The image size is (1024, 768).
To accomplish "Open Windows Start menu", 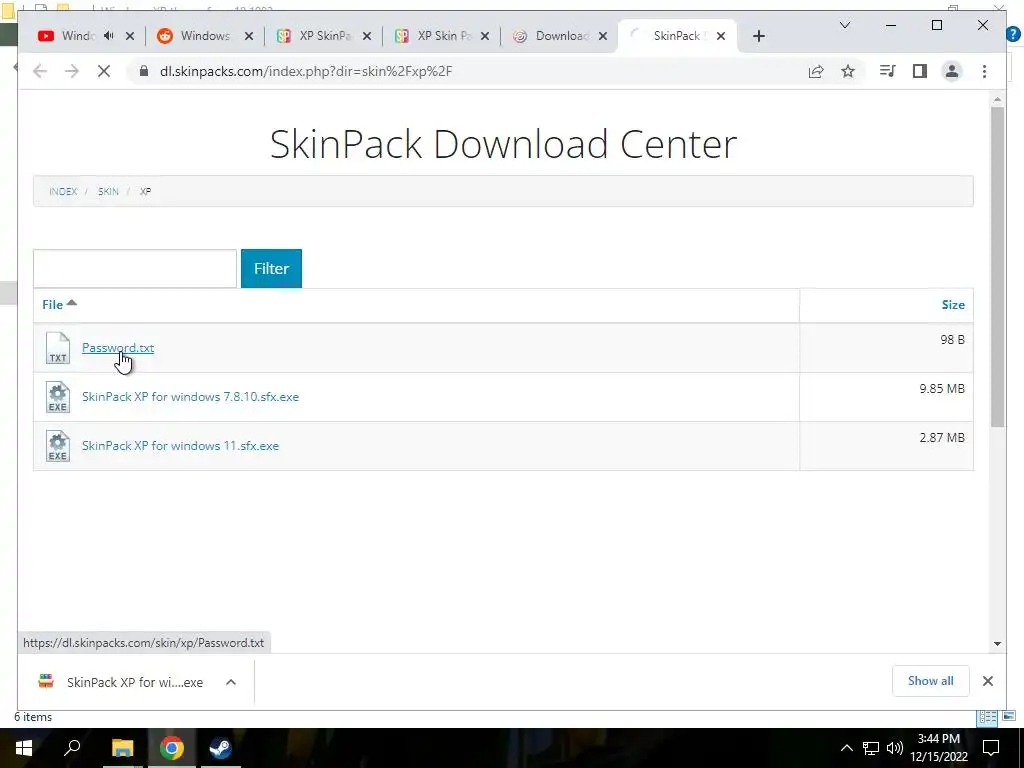I will (x=24, y=748).
